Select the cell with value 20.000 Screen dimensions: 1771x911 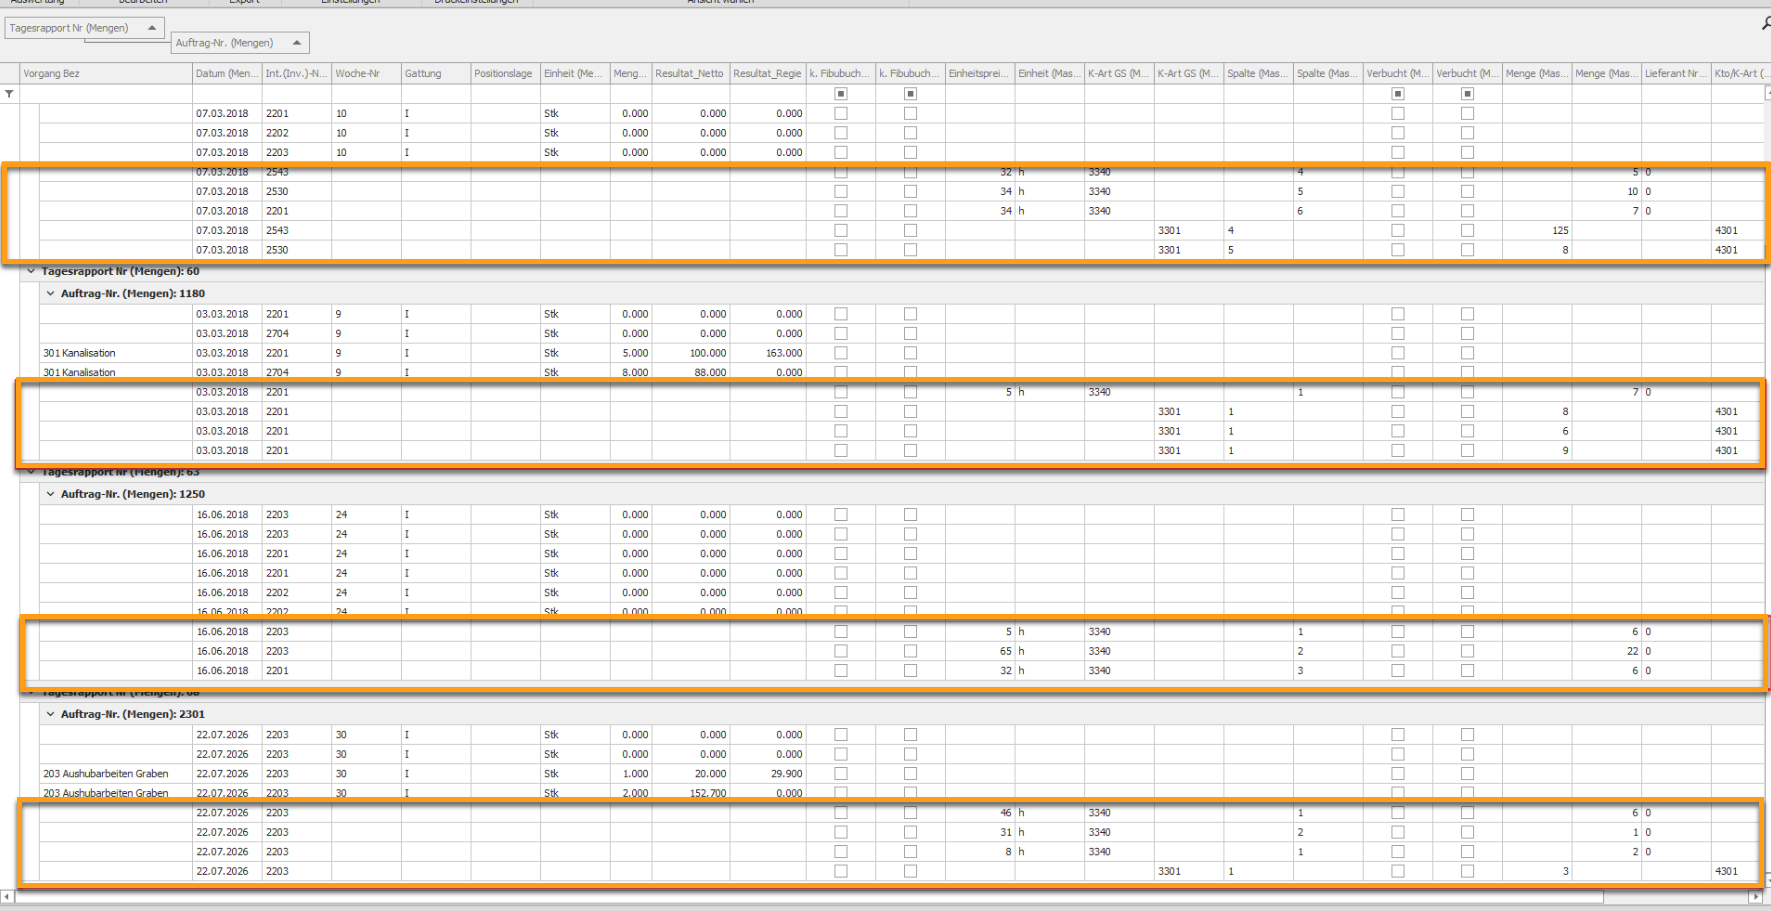coord(691,774)
